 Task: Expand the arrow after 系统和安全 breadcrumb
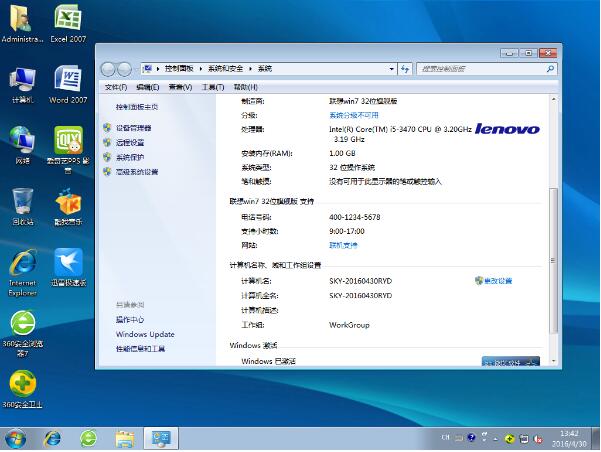[250, 69]
